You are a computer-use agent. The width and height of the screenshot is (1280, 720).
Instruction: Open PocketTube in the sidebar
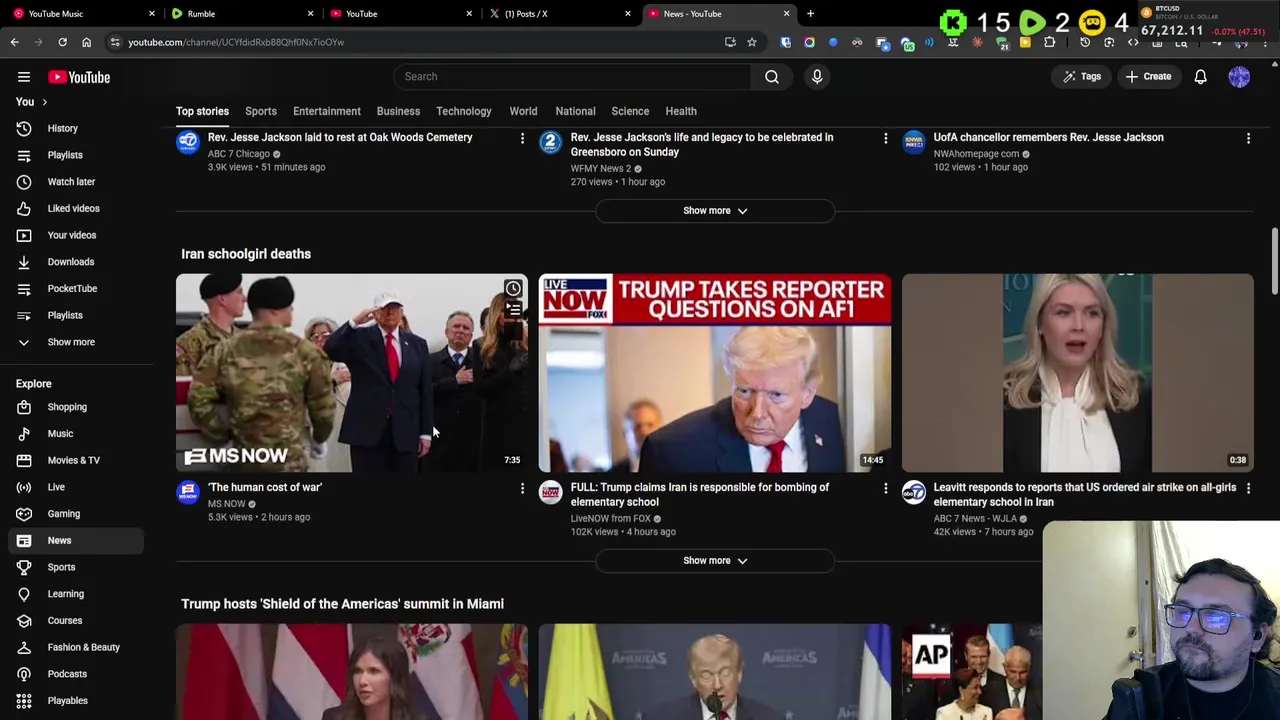point(72,288)
